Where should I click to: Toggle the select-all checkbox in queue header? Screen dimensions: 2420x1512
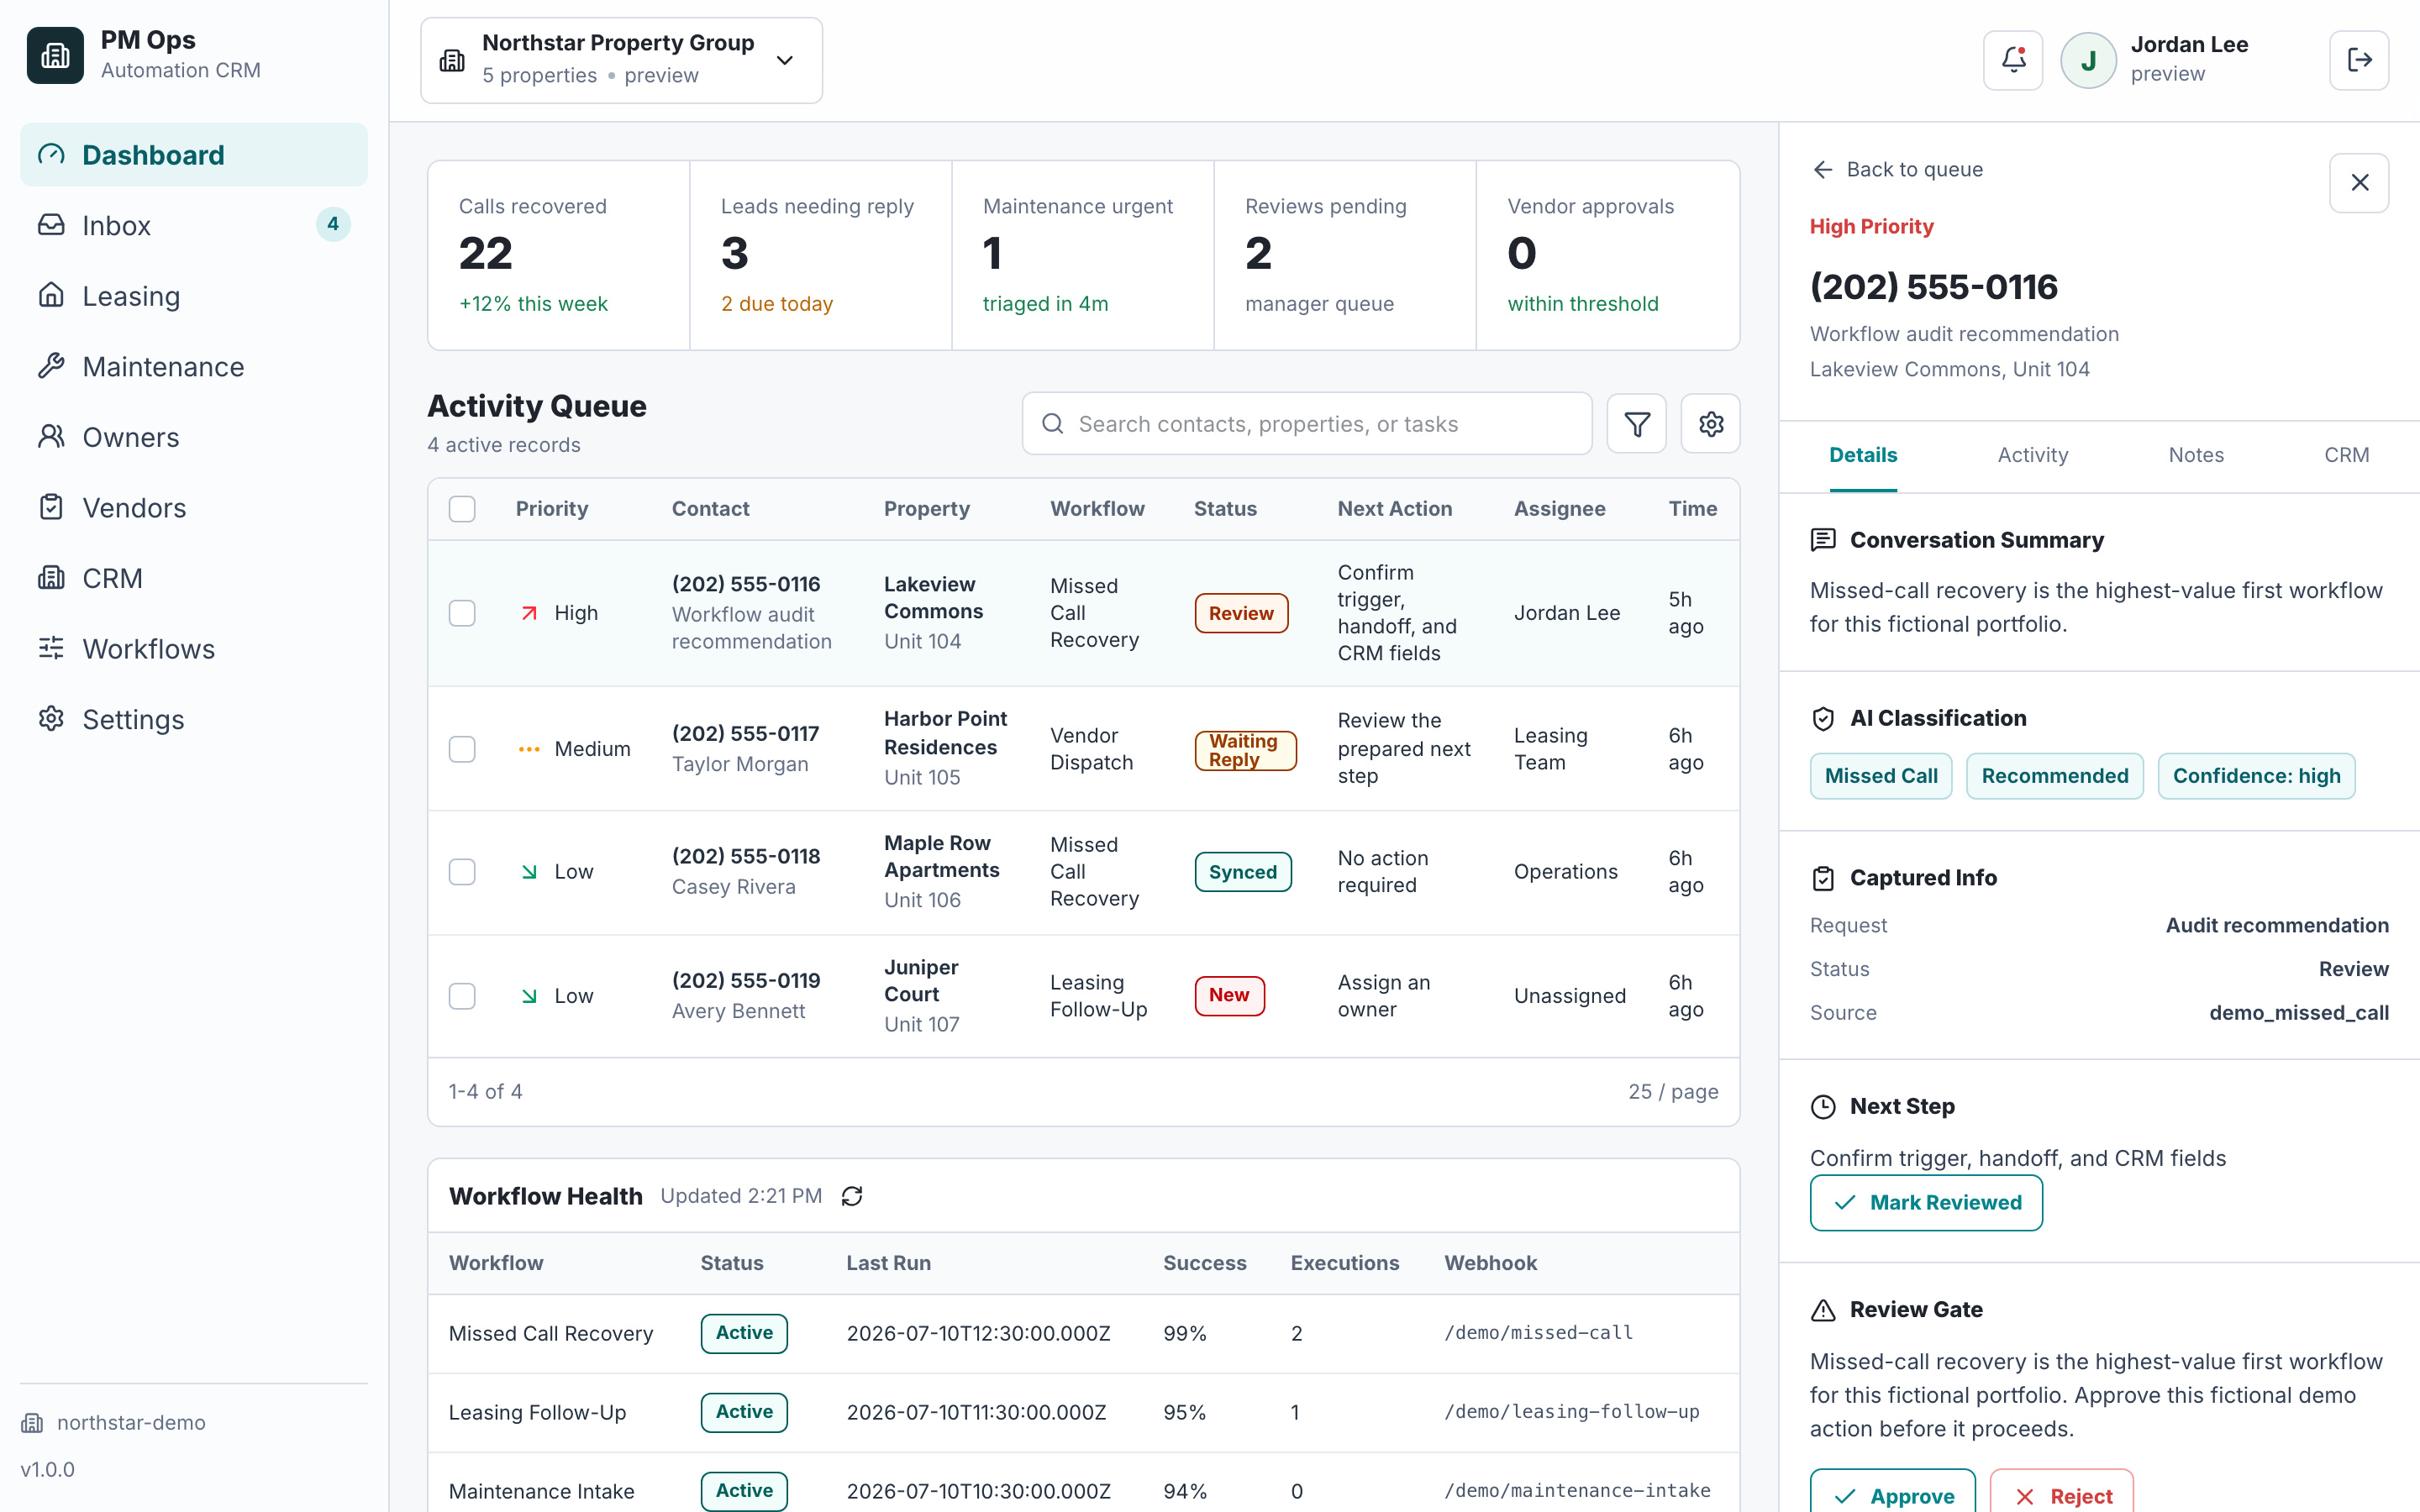[x=462, y=509]
